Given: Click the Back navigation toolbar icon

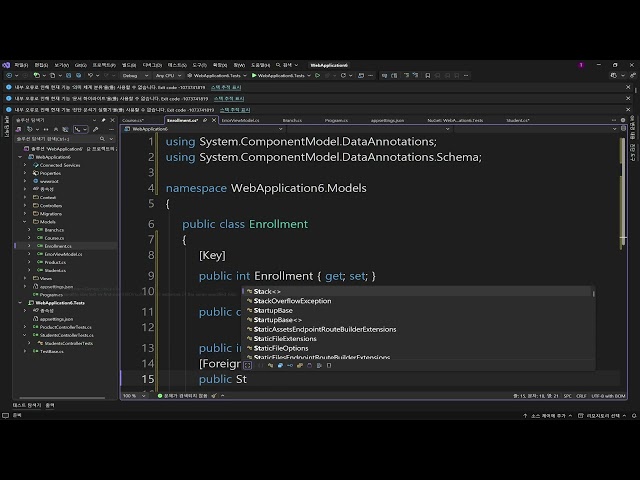Looking at the screenshot, I should [9, 76].
